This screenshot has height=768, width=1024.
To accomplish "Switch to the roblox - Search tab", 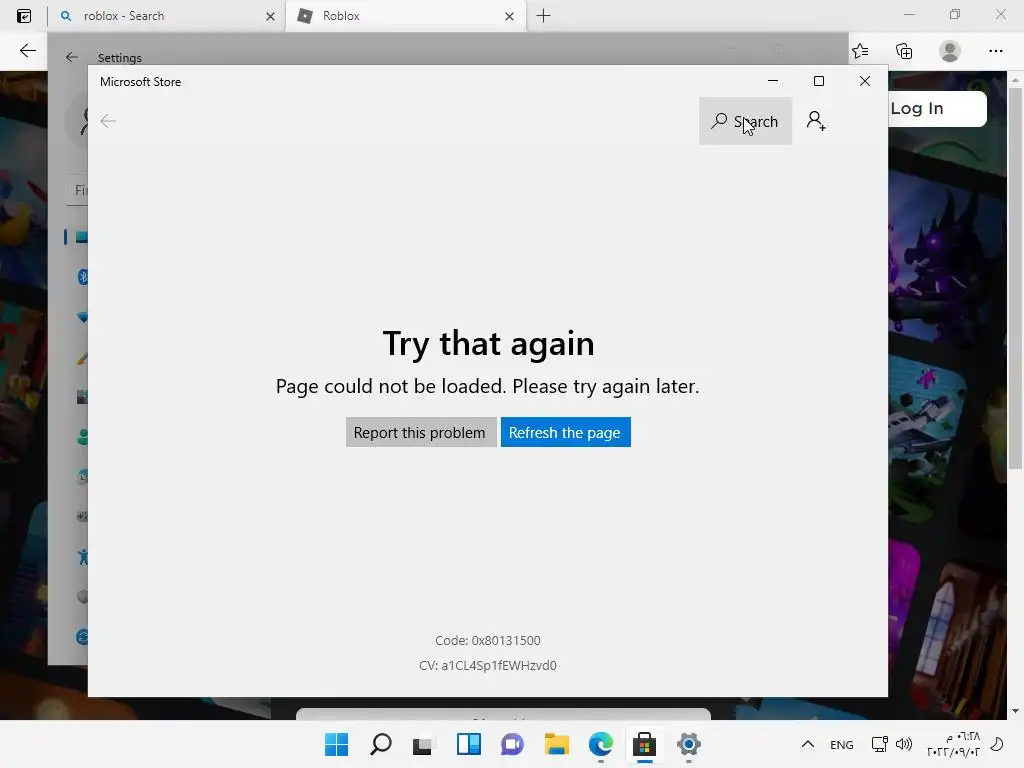I will pyautogui.click(x=167, y=16).
